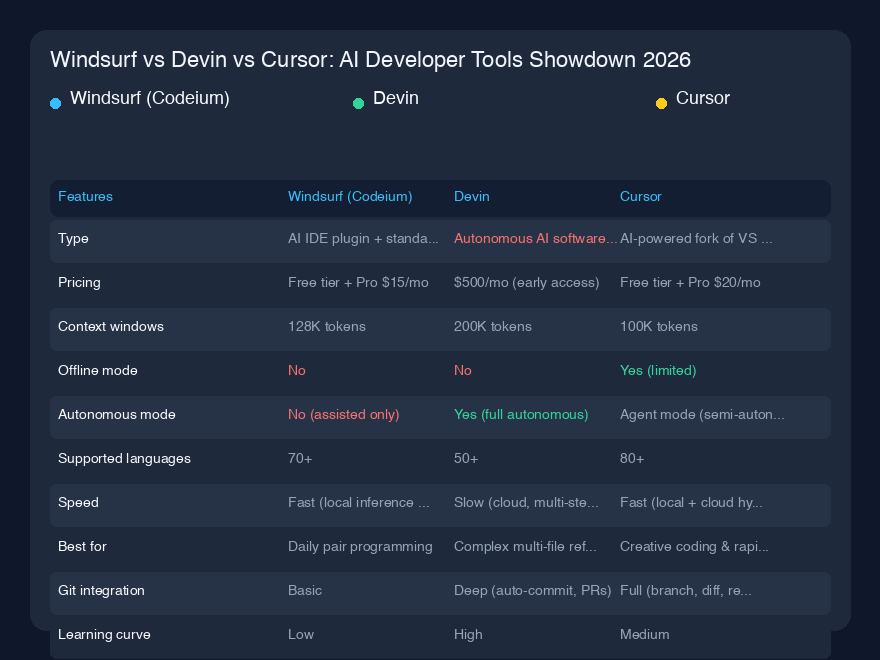
Task: Click 'Full (branch, diff, re...' cell
Action: coord(685,590)
